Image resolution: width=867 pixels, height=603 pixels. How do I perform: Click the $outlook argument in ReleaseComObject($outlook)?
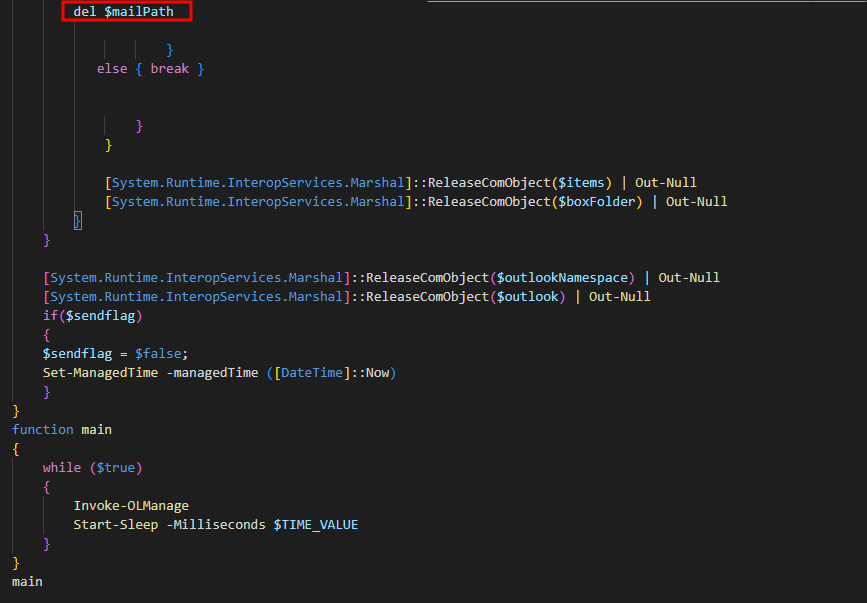click(527, 297)
